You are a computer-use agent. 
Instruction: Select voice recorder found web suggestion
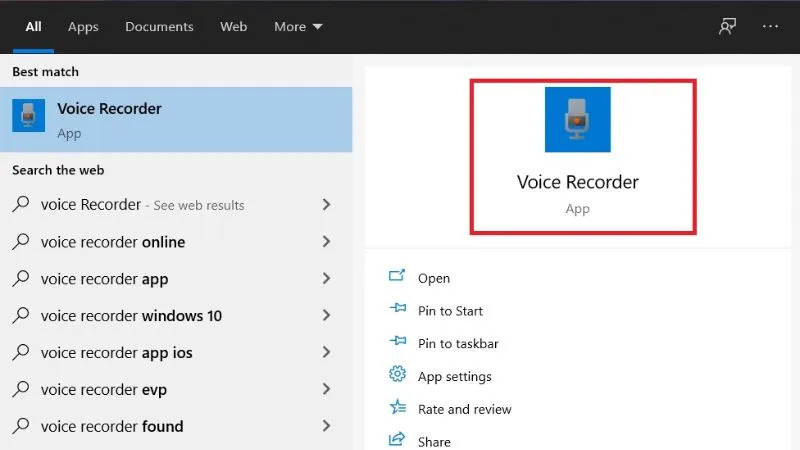point(112,427)
